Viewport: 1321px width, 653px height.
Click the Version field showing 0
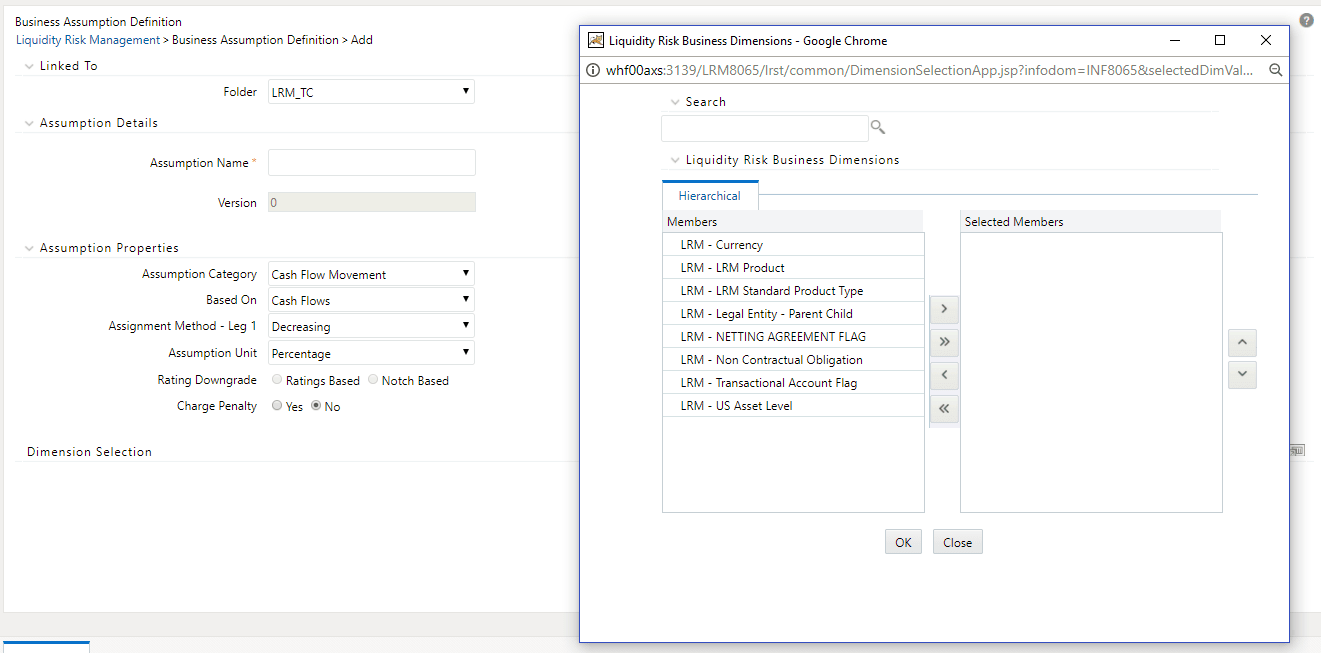372,202
